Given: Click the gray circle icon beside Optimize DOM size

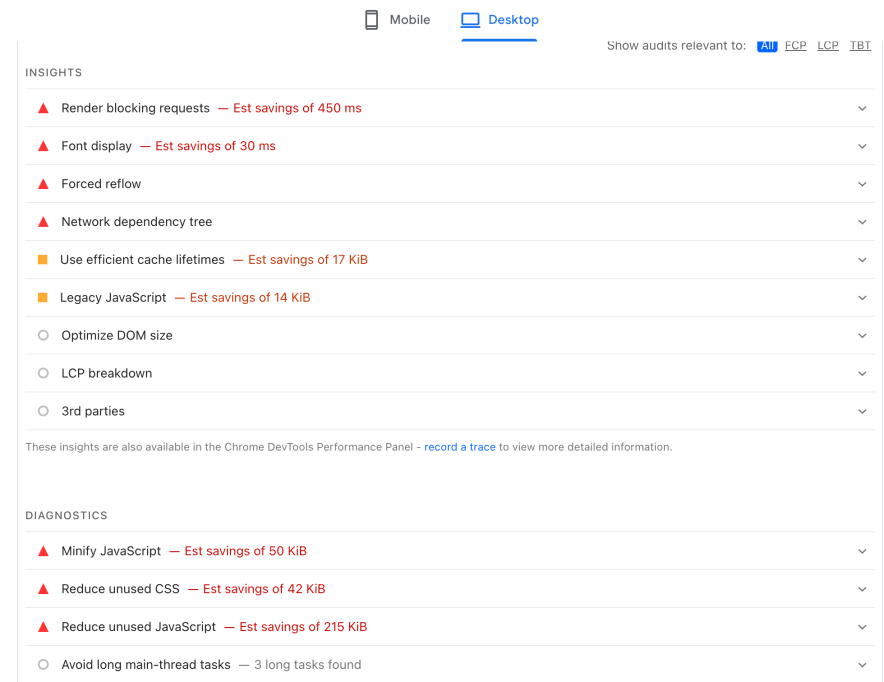Looking at the screenshot, I should [42, 335].
